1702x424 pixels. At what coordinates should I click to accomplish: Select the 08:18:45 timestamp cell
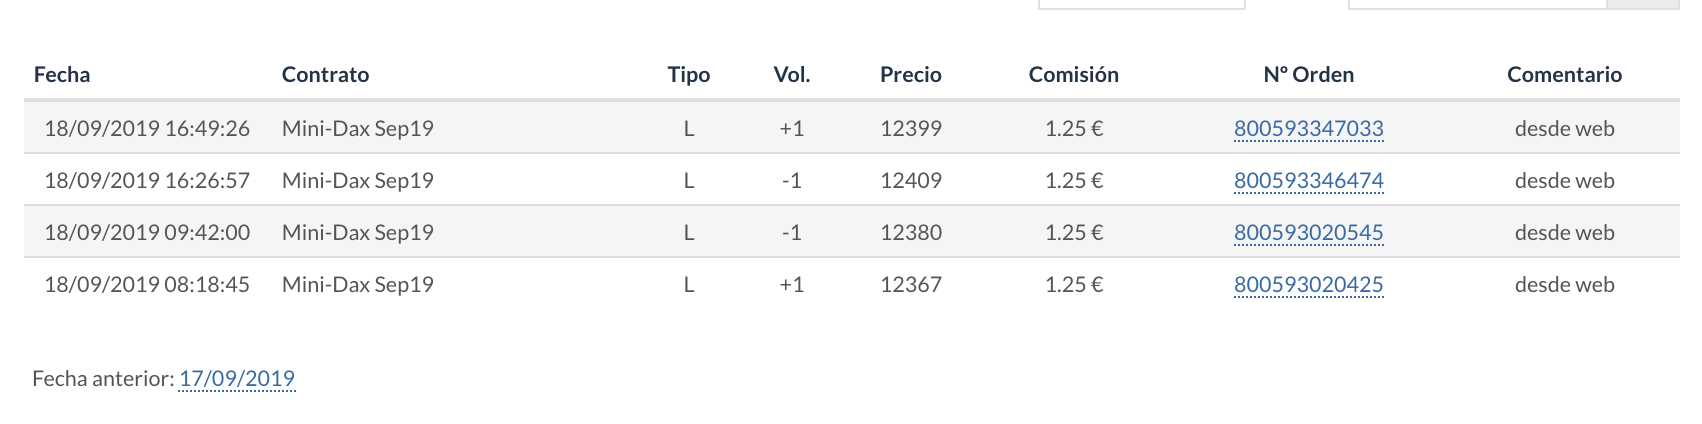pyautogui.click(x=147, y=284)
